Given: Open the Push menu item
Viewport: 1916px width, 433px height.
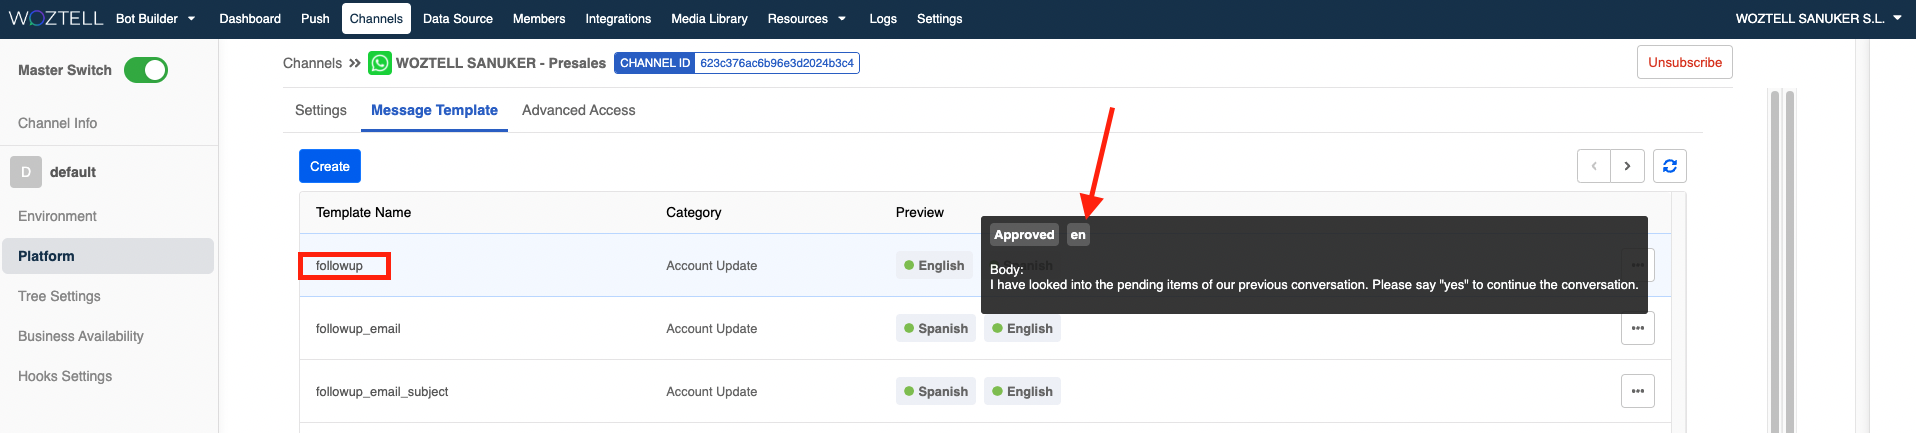Looking at the screenshot, I should (315, 18).
